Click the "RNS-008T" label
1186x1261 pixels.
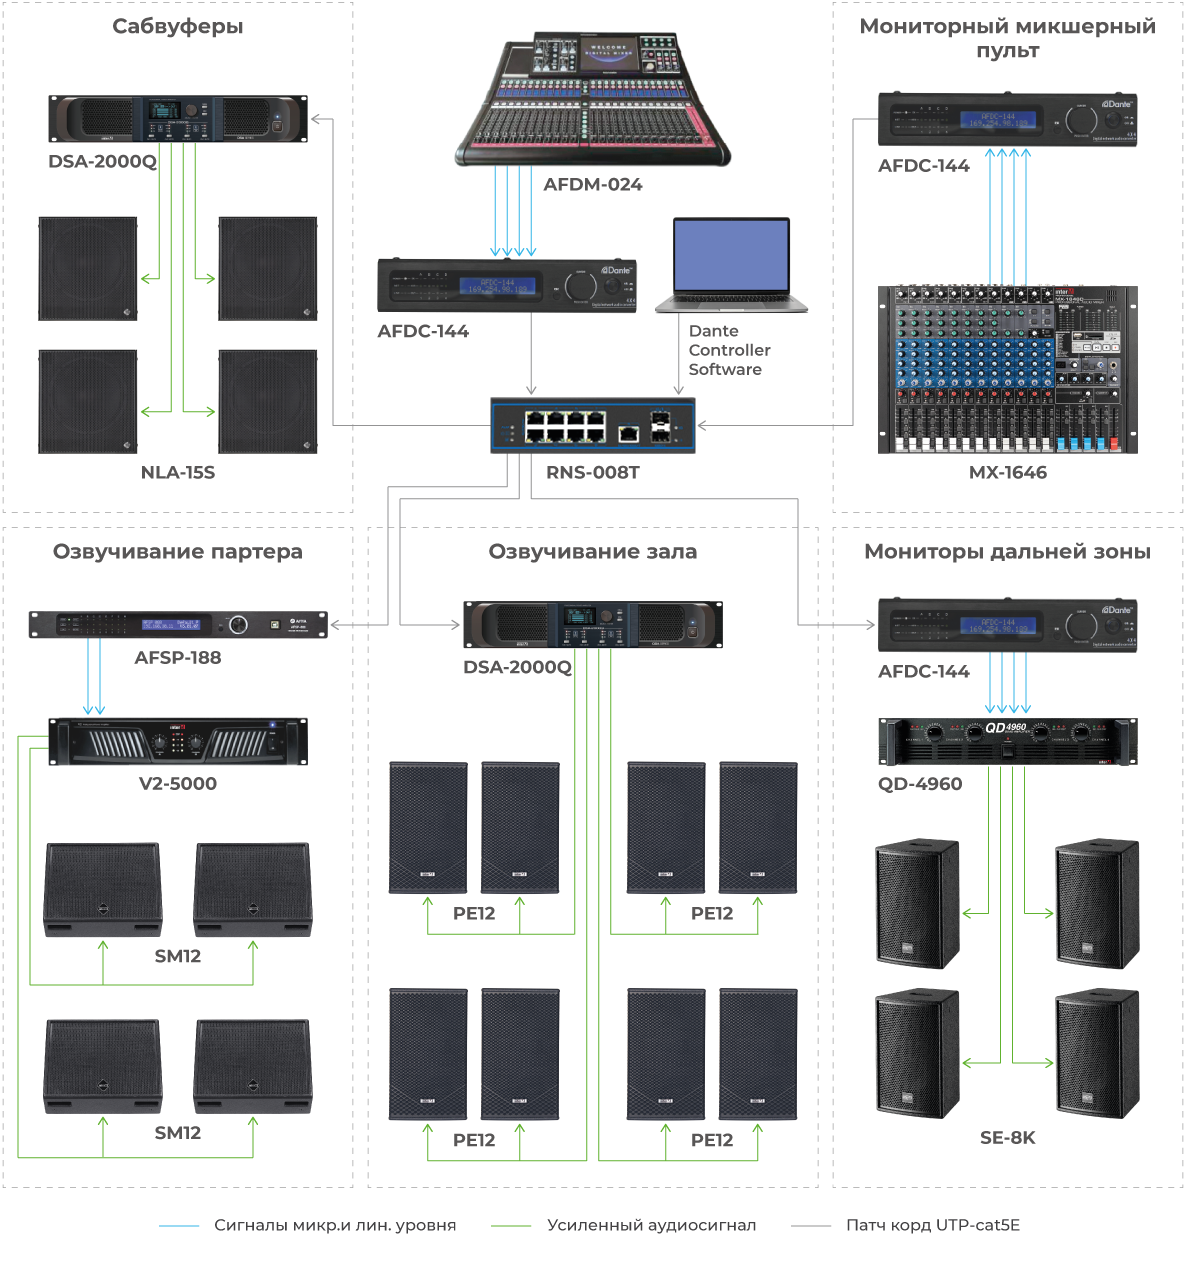(593, 472)
